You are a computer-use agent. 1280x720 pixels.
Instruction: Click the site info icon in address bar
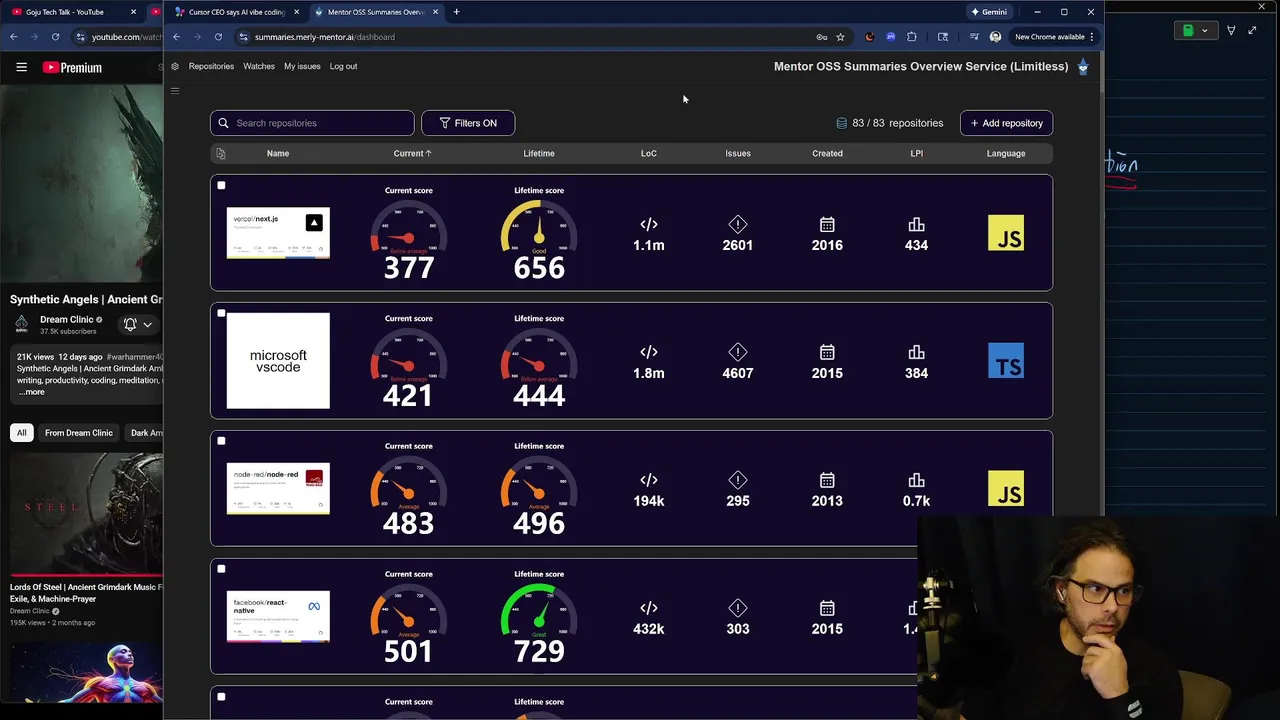click(243, 37)
